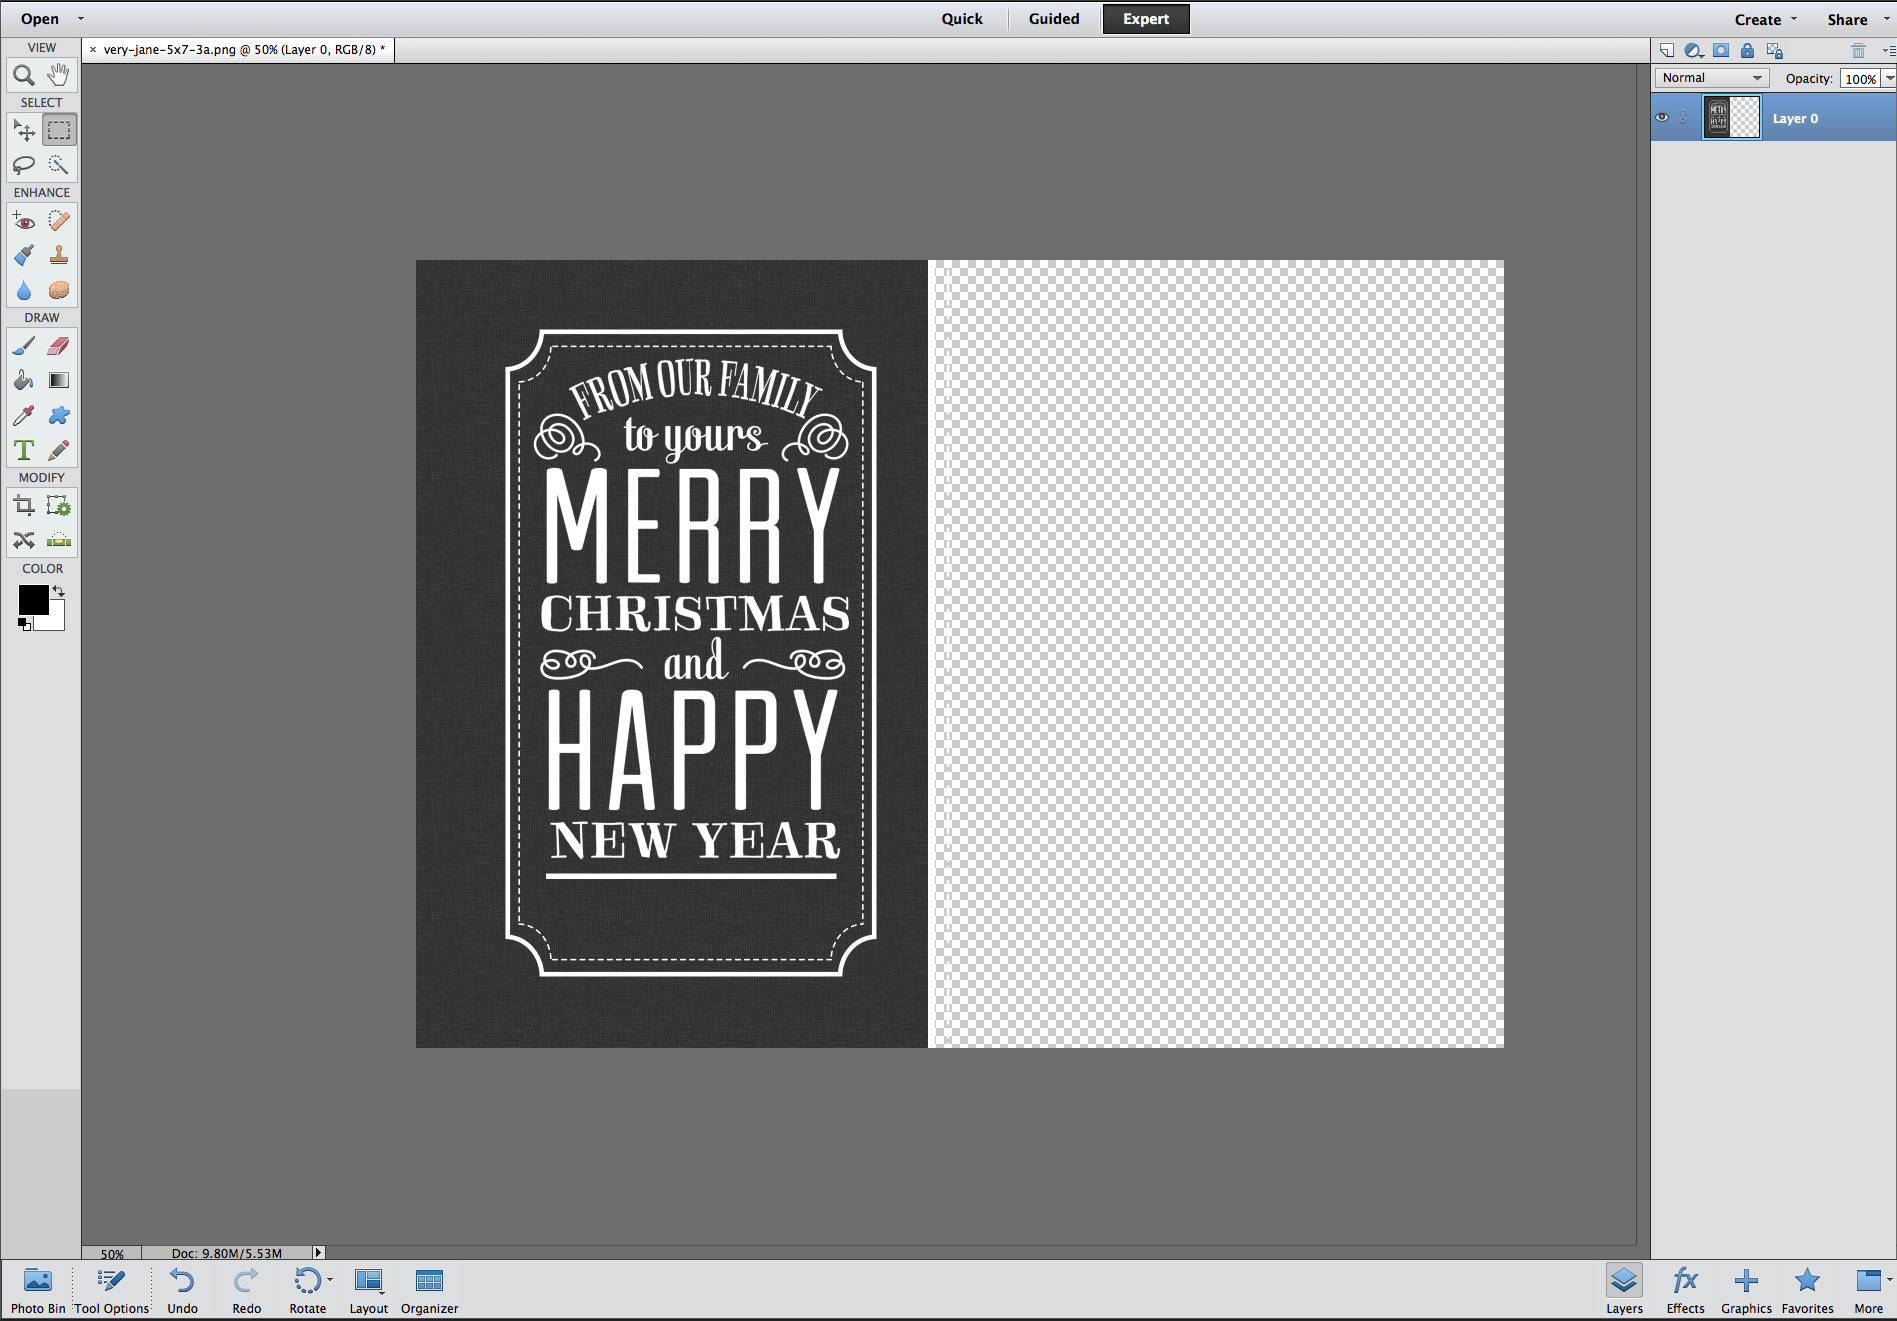Open the Normal blend mode dropdown
This screenshot has height=1321, width=1897.
[1711, 78]
